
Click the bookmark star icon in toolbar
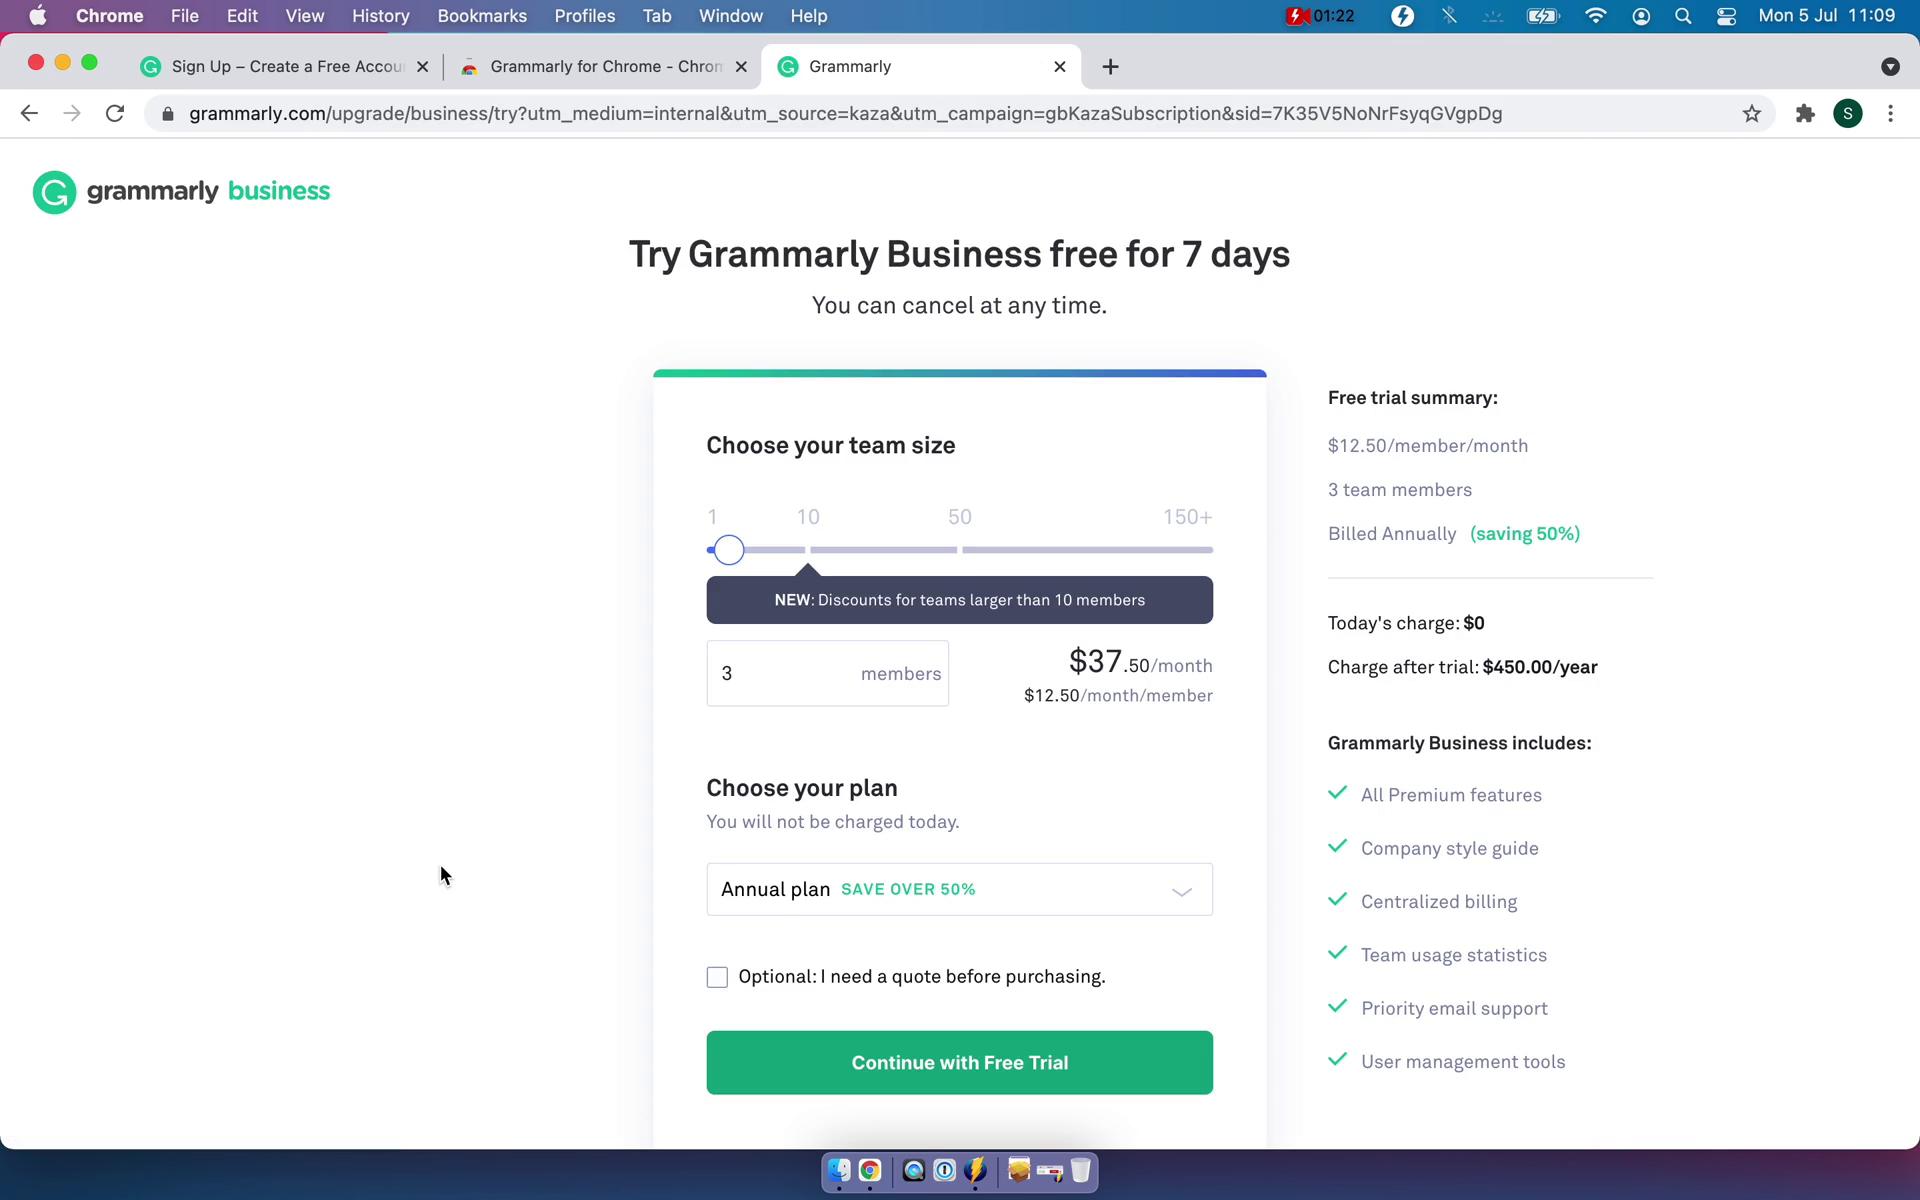click(1753, 113)
